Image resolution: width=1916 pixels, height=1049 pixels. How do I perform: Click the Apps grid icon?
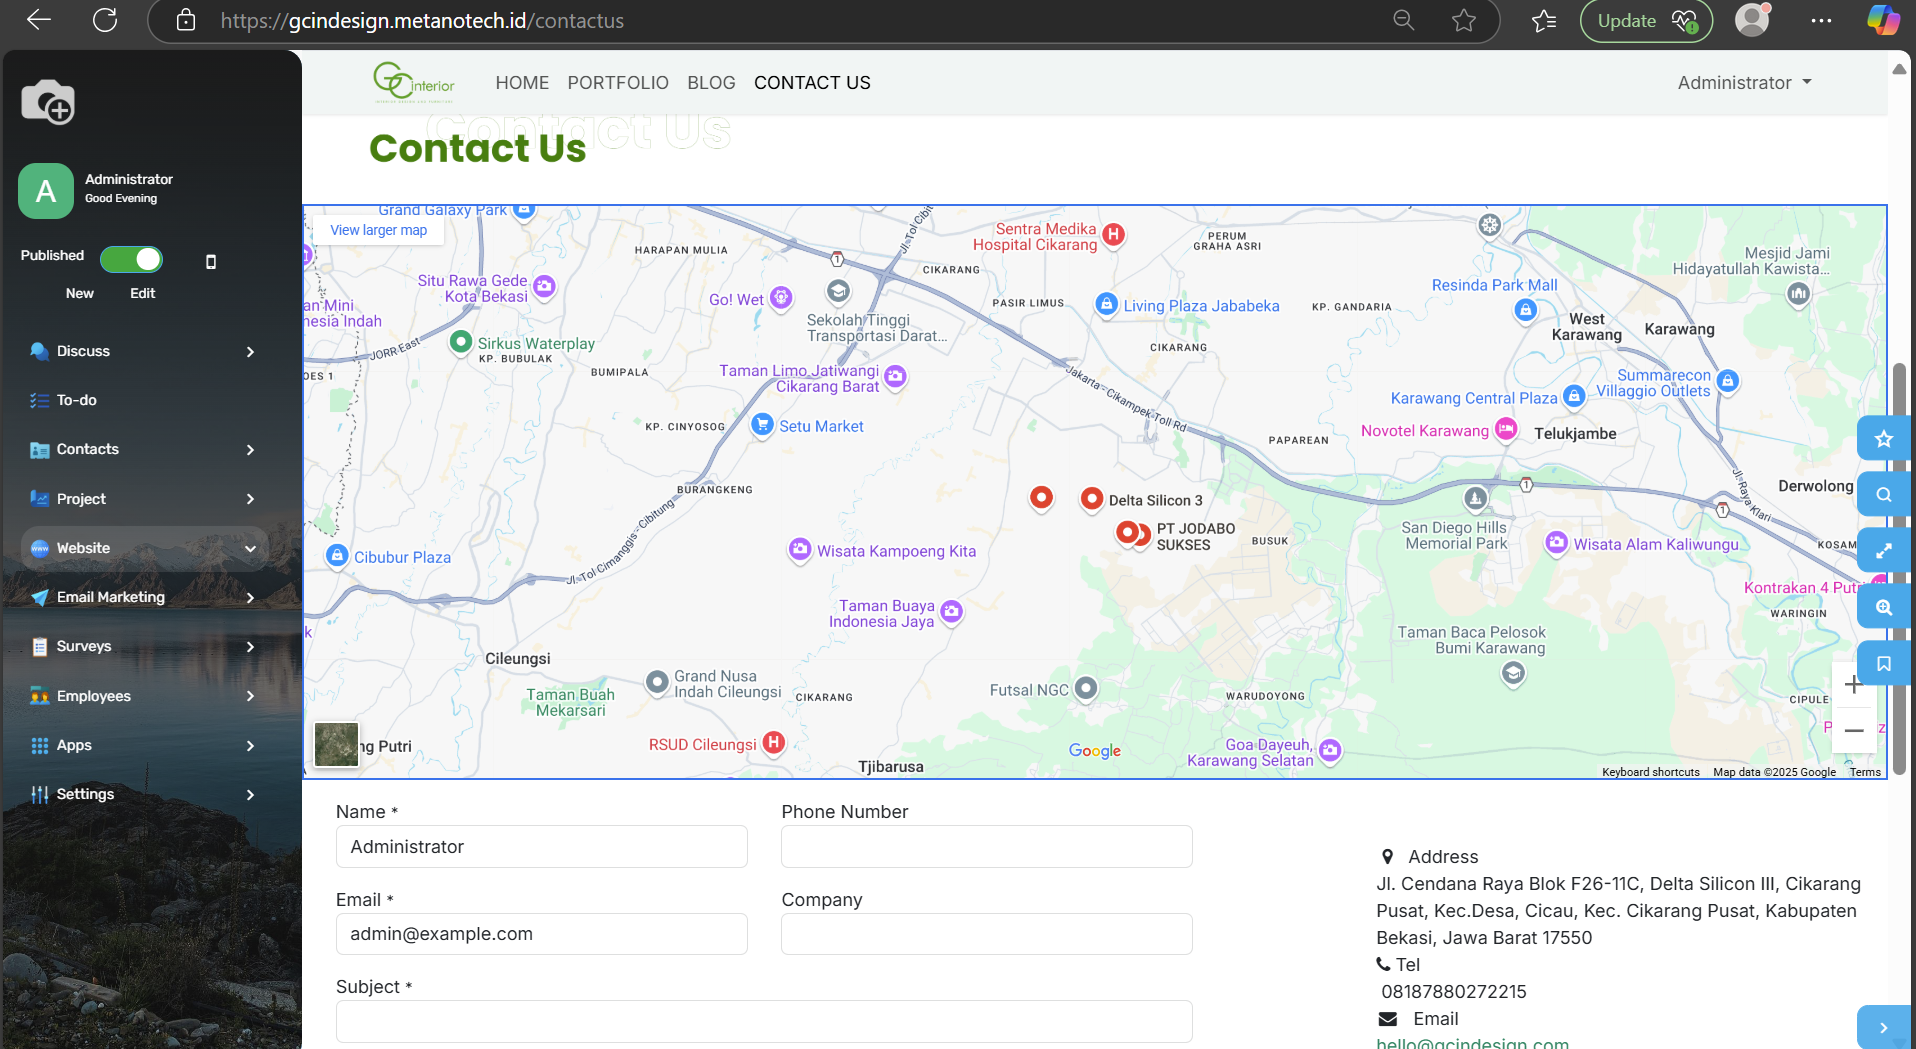coord(40,745)
